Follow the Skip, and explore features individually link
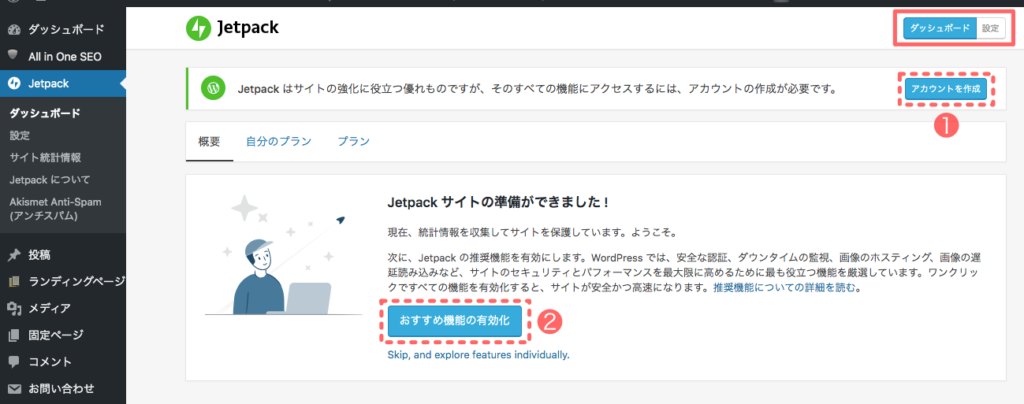The width and height of the screenshot is (1024, 404). pos(478,355)
